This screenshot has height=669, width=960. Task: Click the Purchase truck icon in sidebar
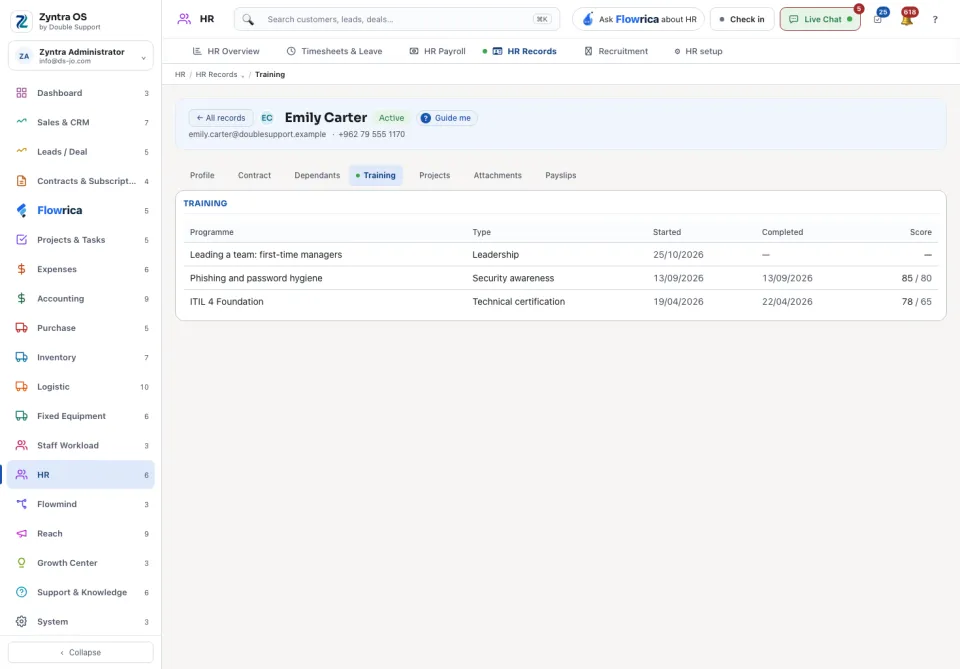21,328
